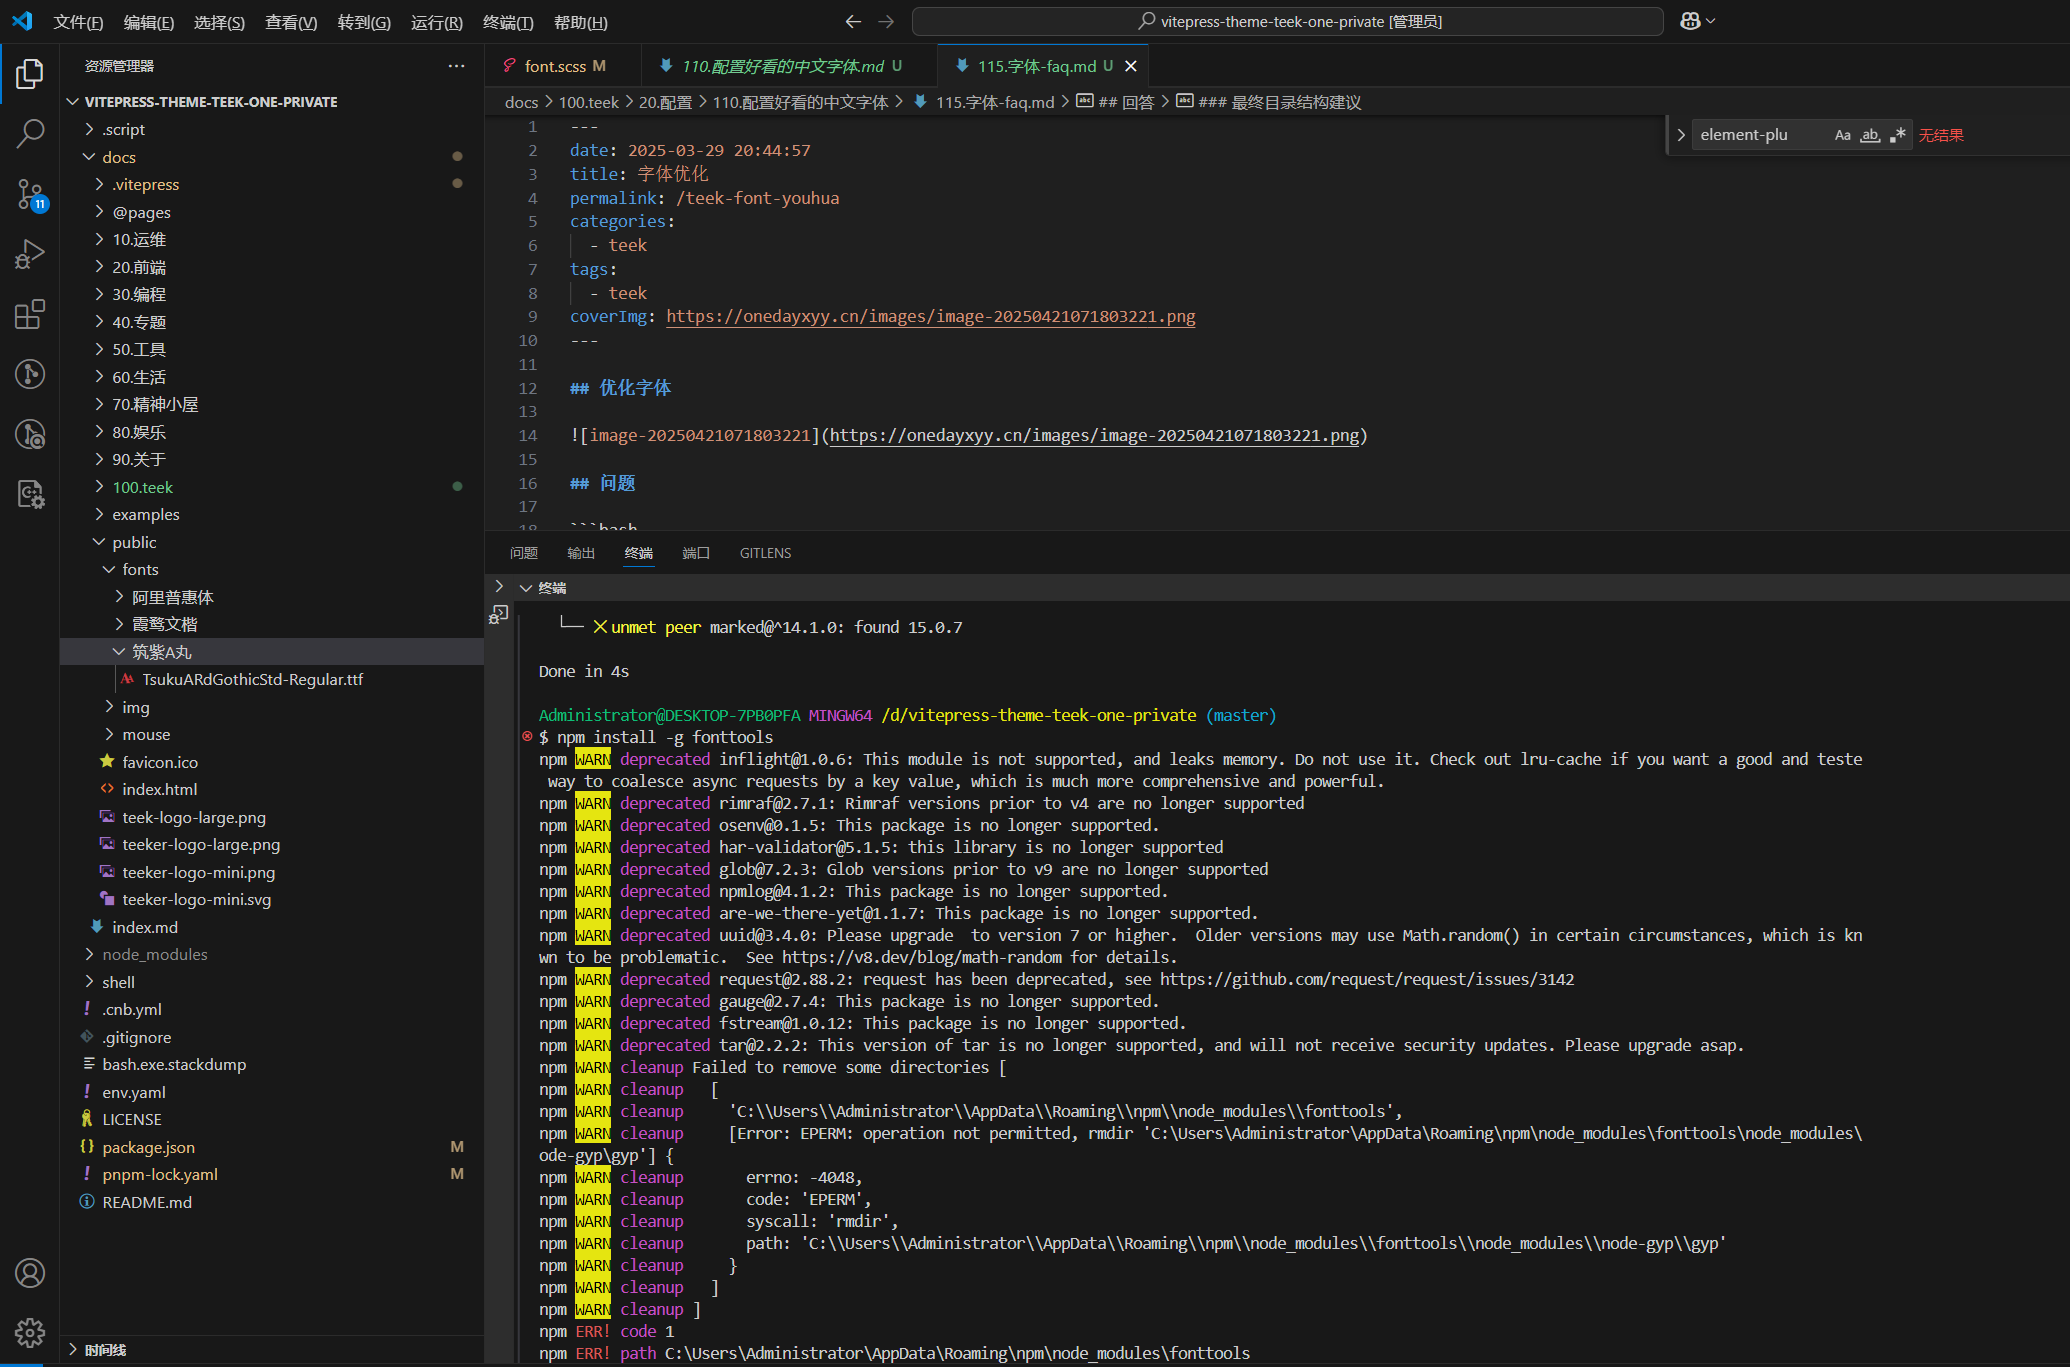
Task: Open the Explorer view in activity bar
Action: pyautogui.click(x=30, y=74)
